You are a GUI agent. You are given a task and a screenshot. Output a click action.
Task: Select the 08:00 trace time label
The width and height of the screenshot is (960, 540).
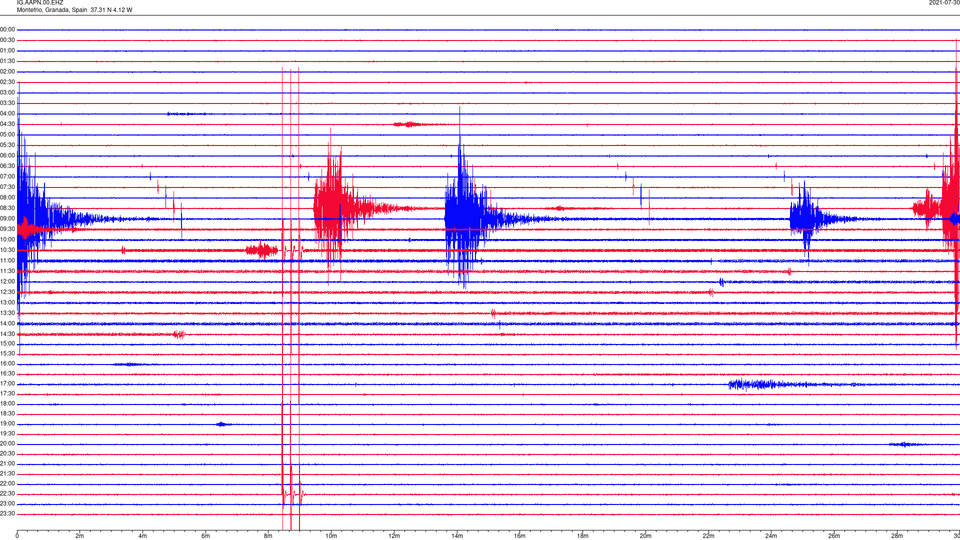pos(7,198)
